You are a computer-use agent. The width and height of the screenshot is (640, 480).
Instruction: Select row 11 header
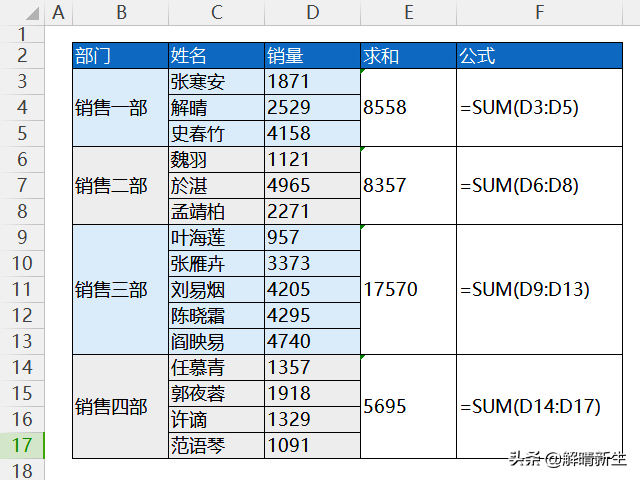tap(22, 289)
